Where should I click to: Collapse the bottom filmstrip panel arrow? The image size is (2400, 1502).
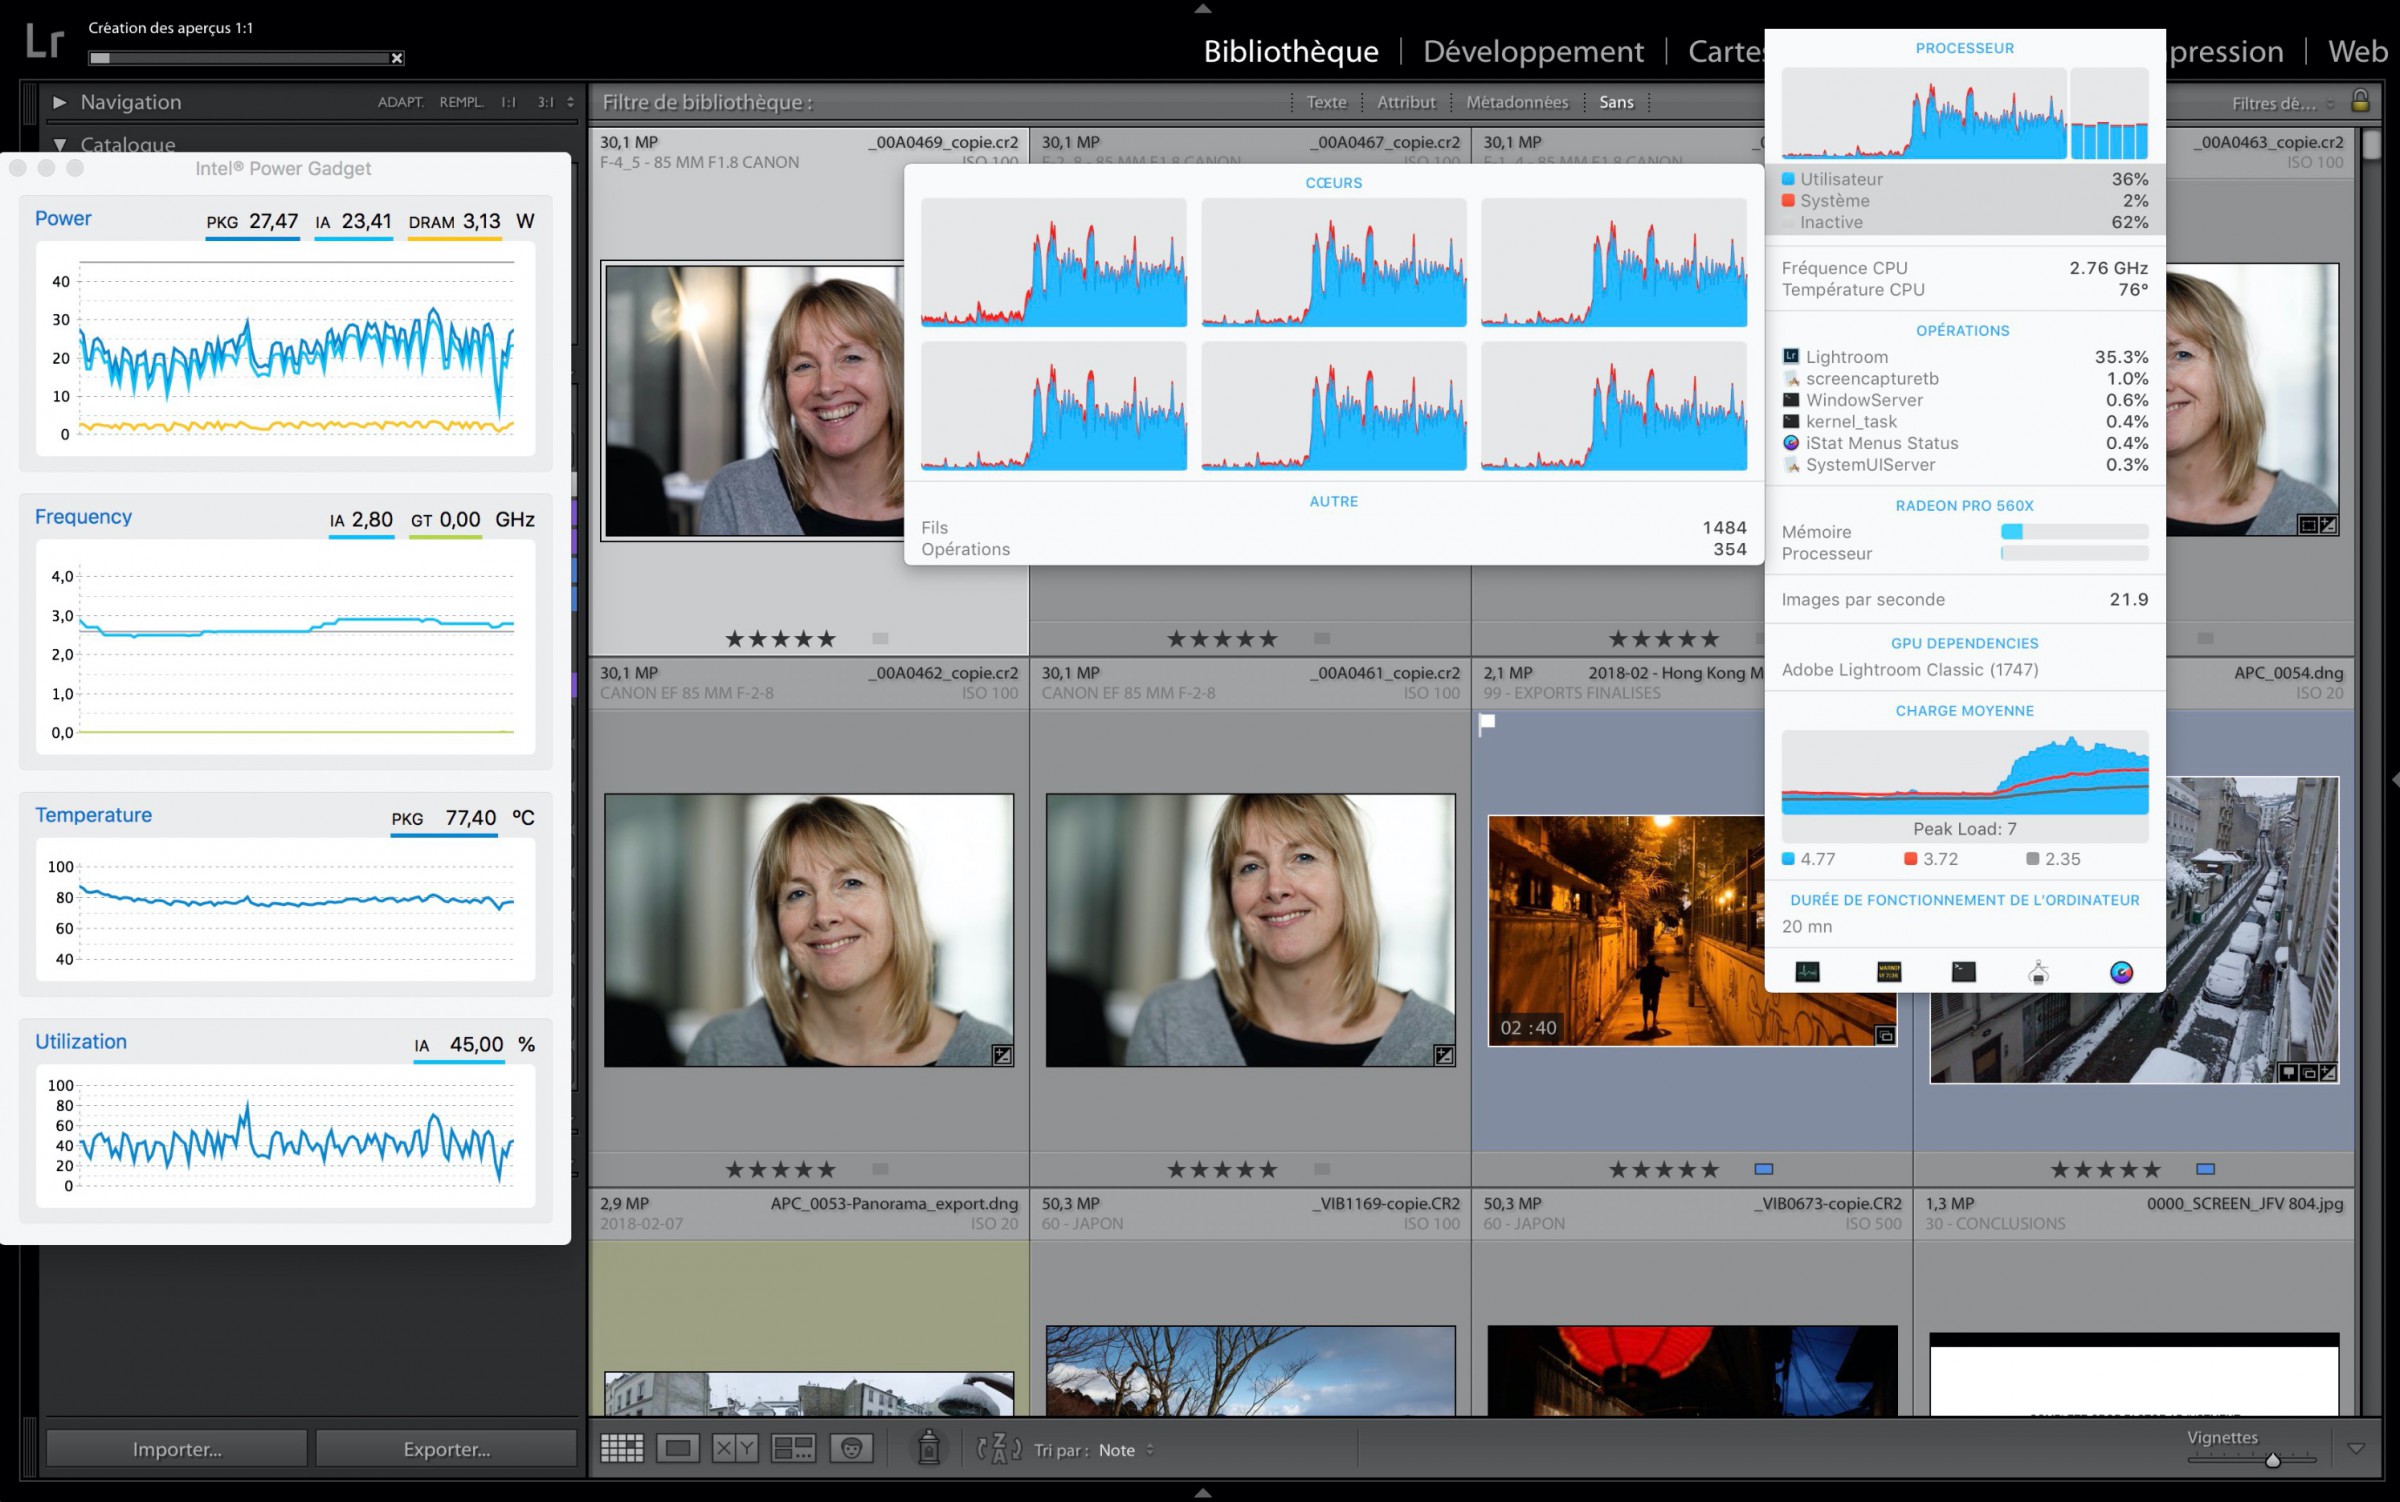1203,1493
